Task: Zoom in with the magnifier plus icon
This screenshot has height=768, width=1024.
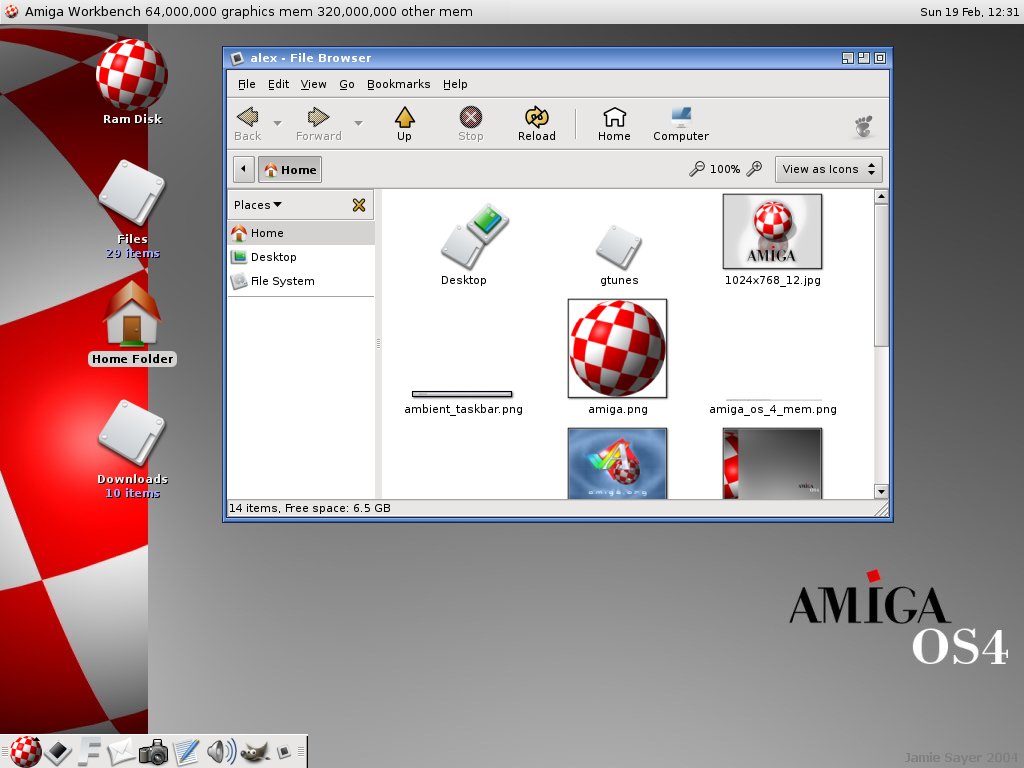Action: tap(754, 169)
